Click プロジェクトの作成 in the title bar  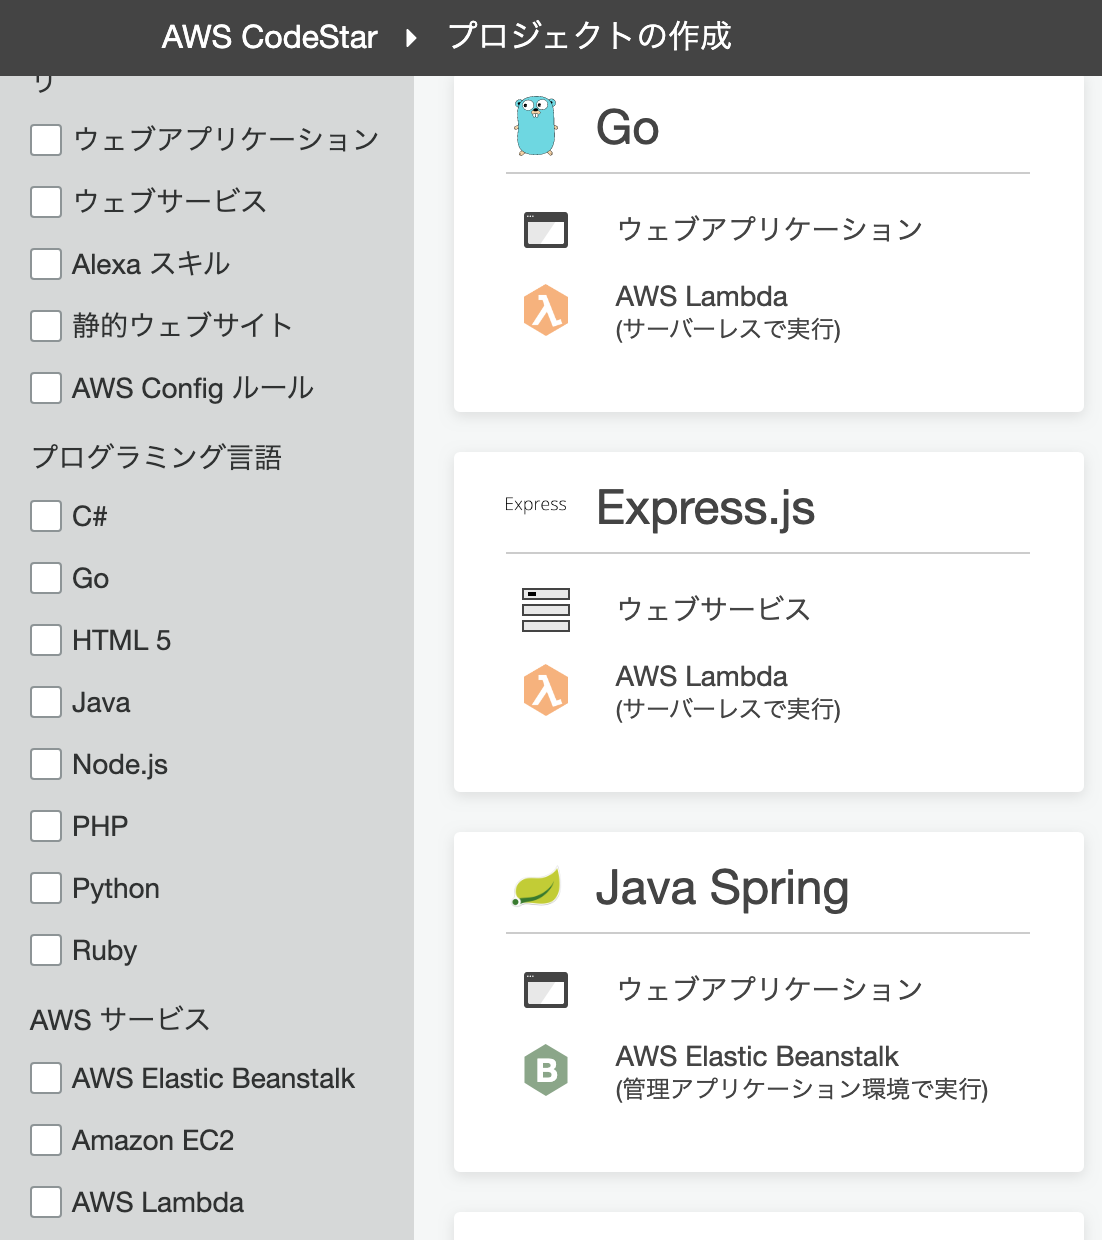point(591,37)
